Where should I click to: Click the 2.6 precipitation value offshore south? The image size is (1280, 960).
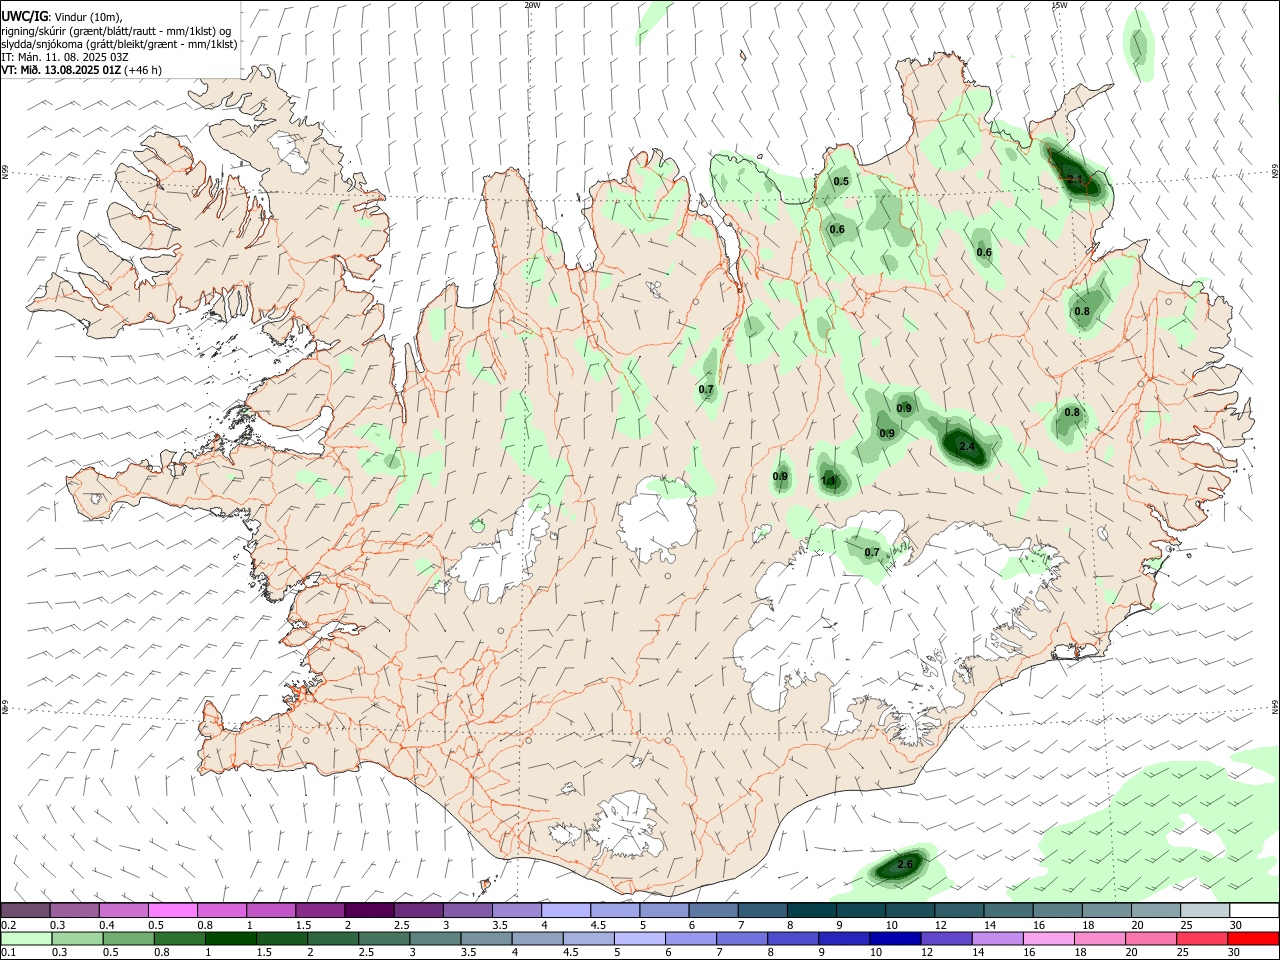pos(905,864)
